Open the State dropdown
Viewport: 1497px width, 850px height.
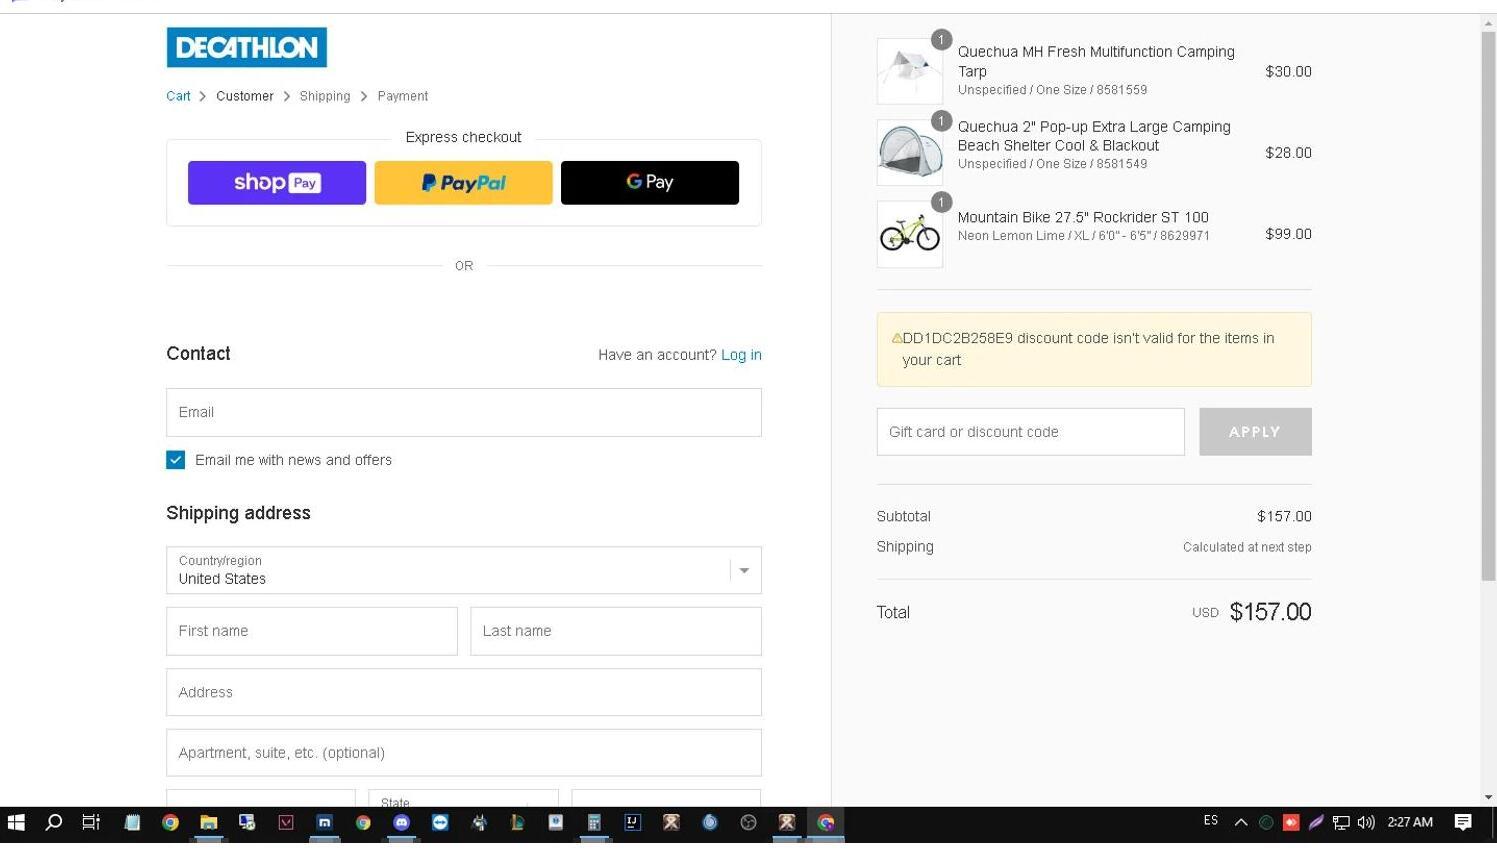click(463, 799)
